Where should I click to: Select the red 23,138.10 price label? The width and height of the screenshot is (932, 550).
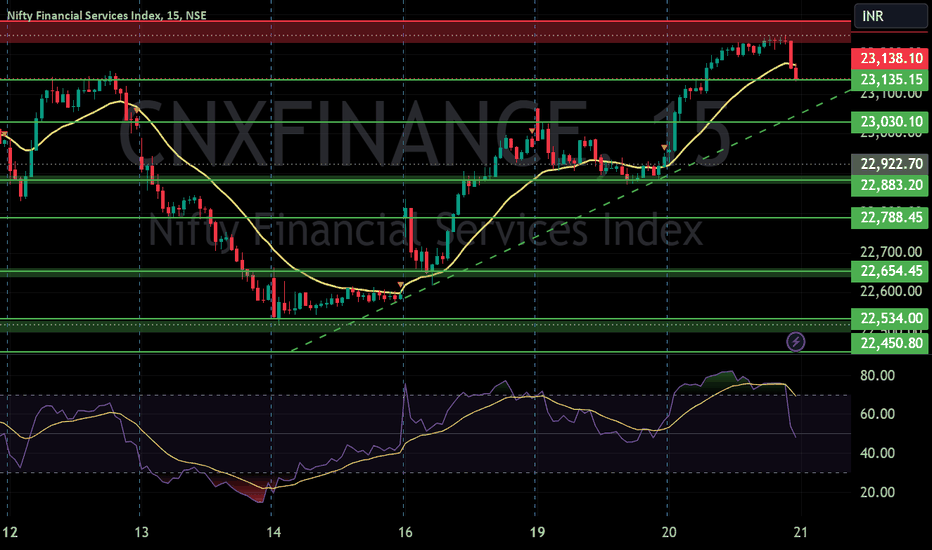(x=890, y=58)
